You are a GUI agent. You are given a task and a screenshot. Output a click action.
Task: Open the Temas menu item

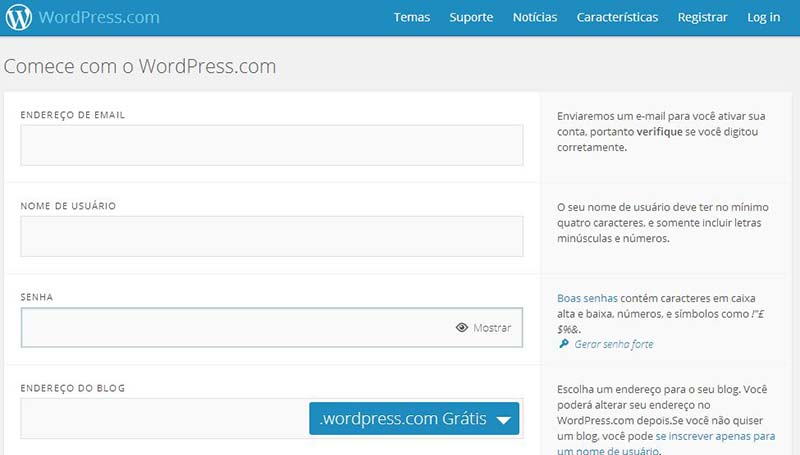pos(412,17)
